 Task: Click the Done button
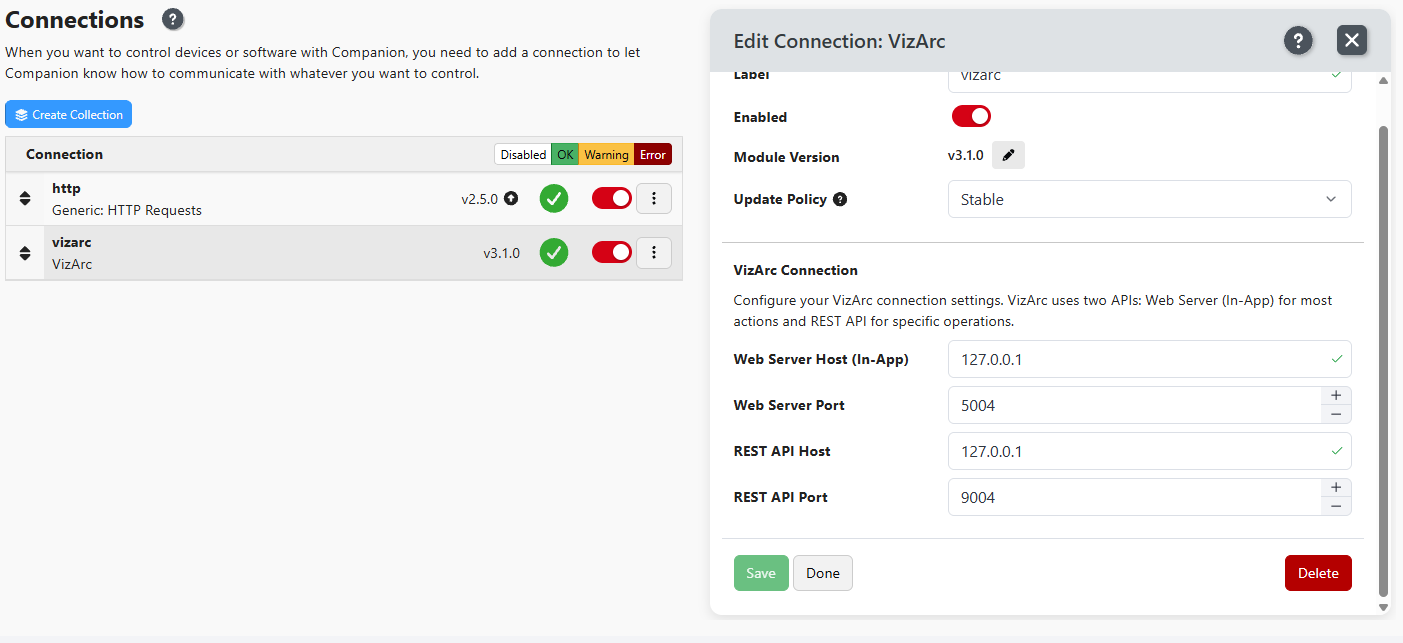click(x=823, y=573)
